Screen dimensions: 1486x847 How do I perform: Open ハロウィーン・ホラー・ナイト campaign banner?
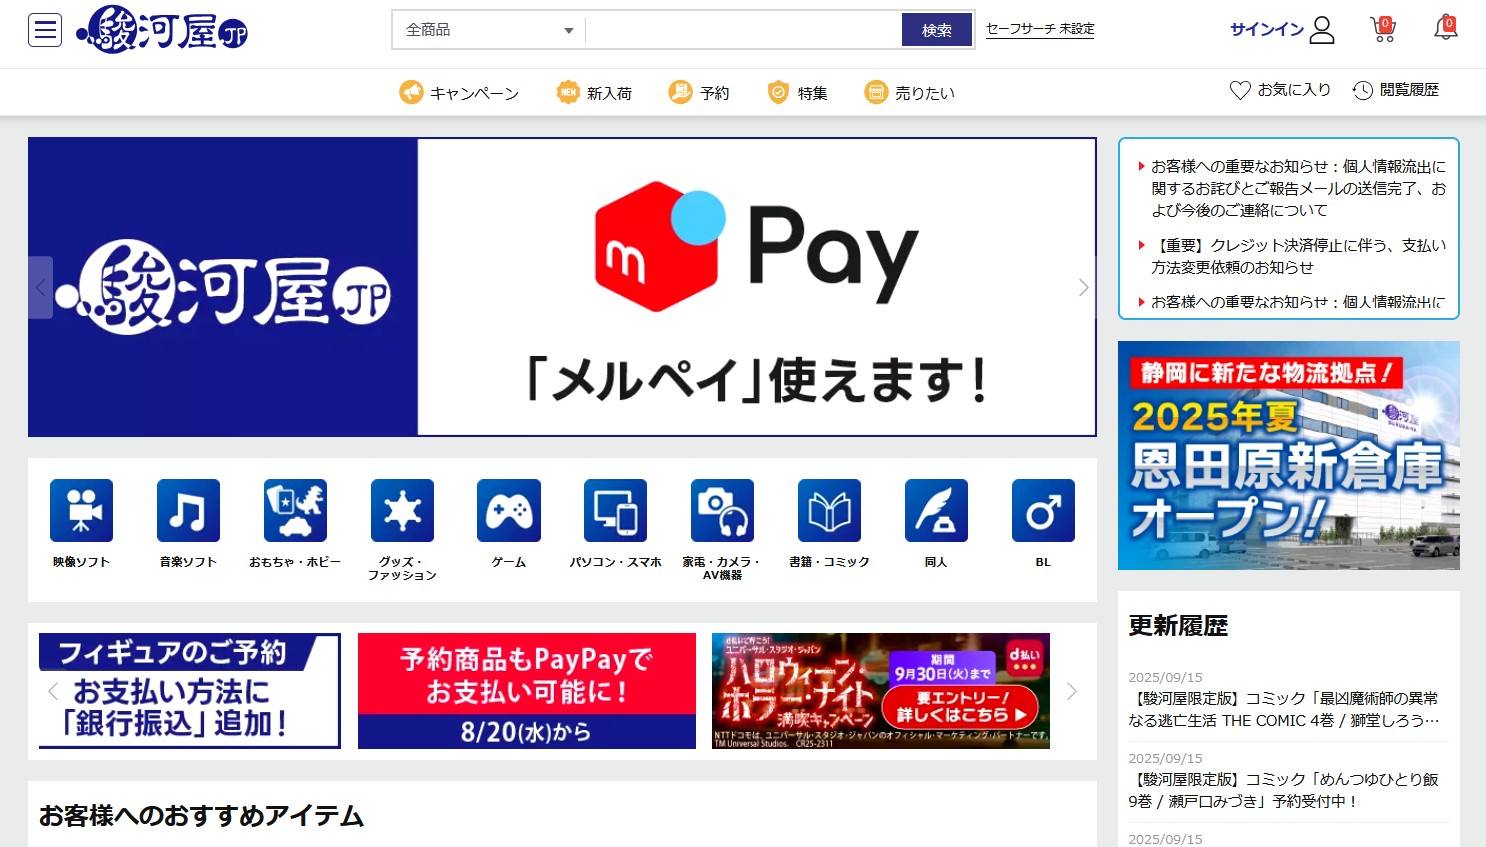[881, 691]
